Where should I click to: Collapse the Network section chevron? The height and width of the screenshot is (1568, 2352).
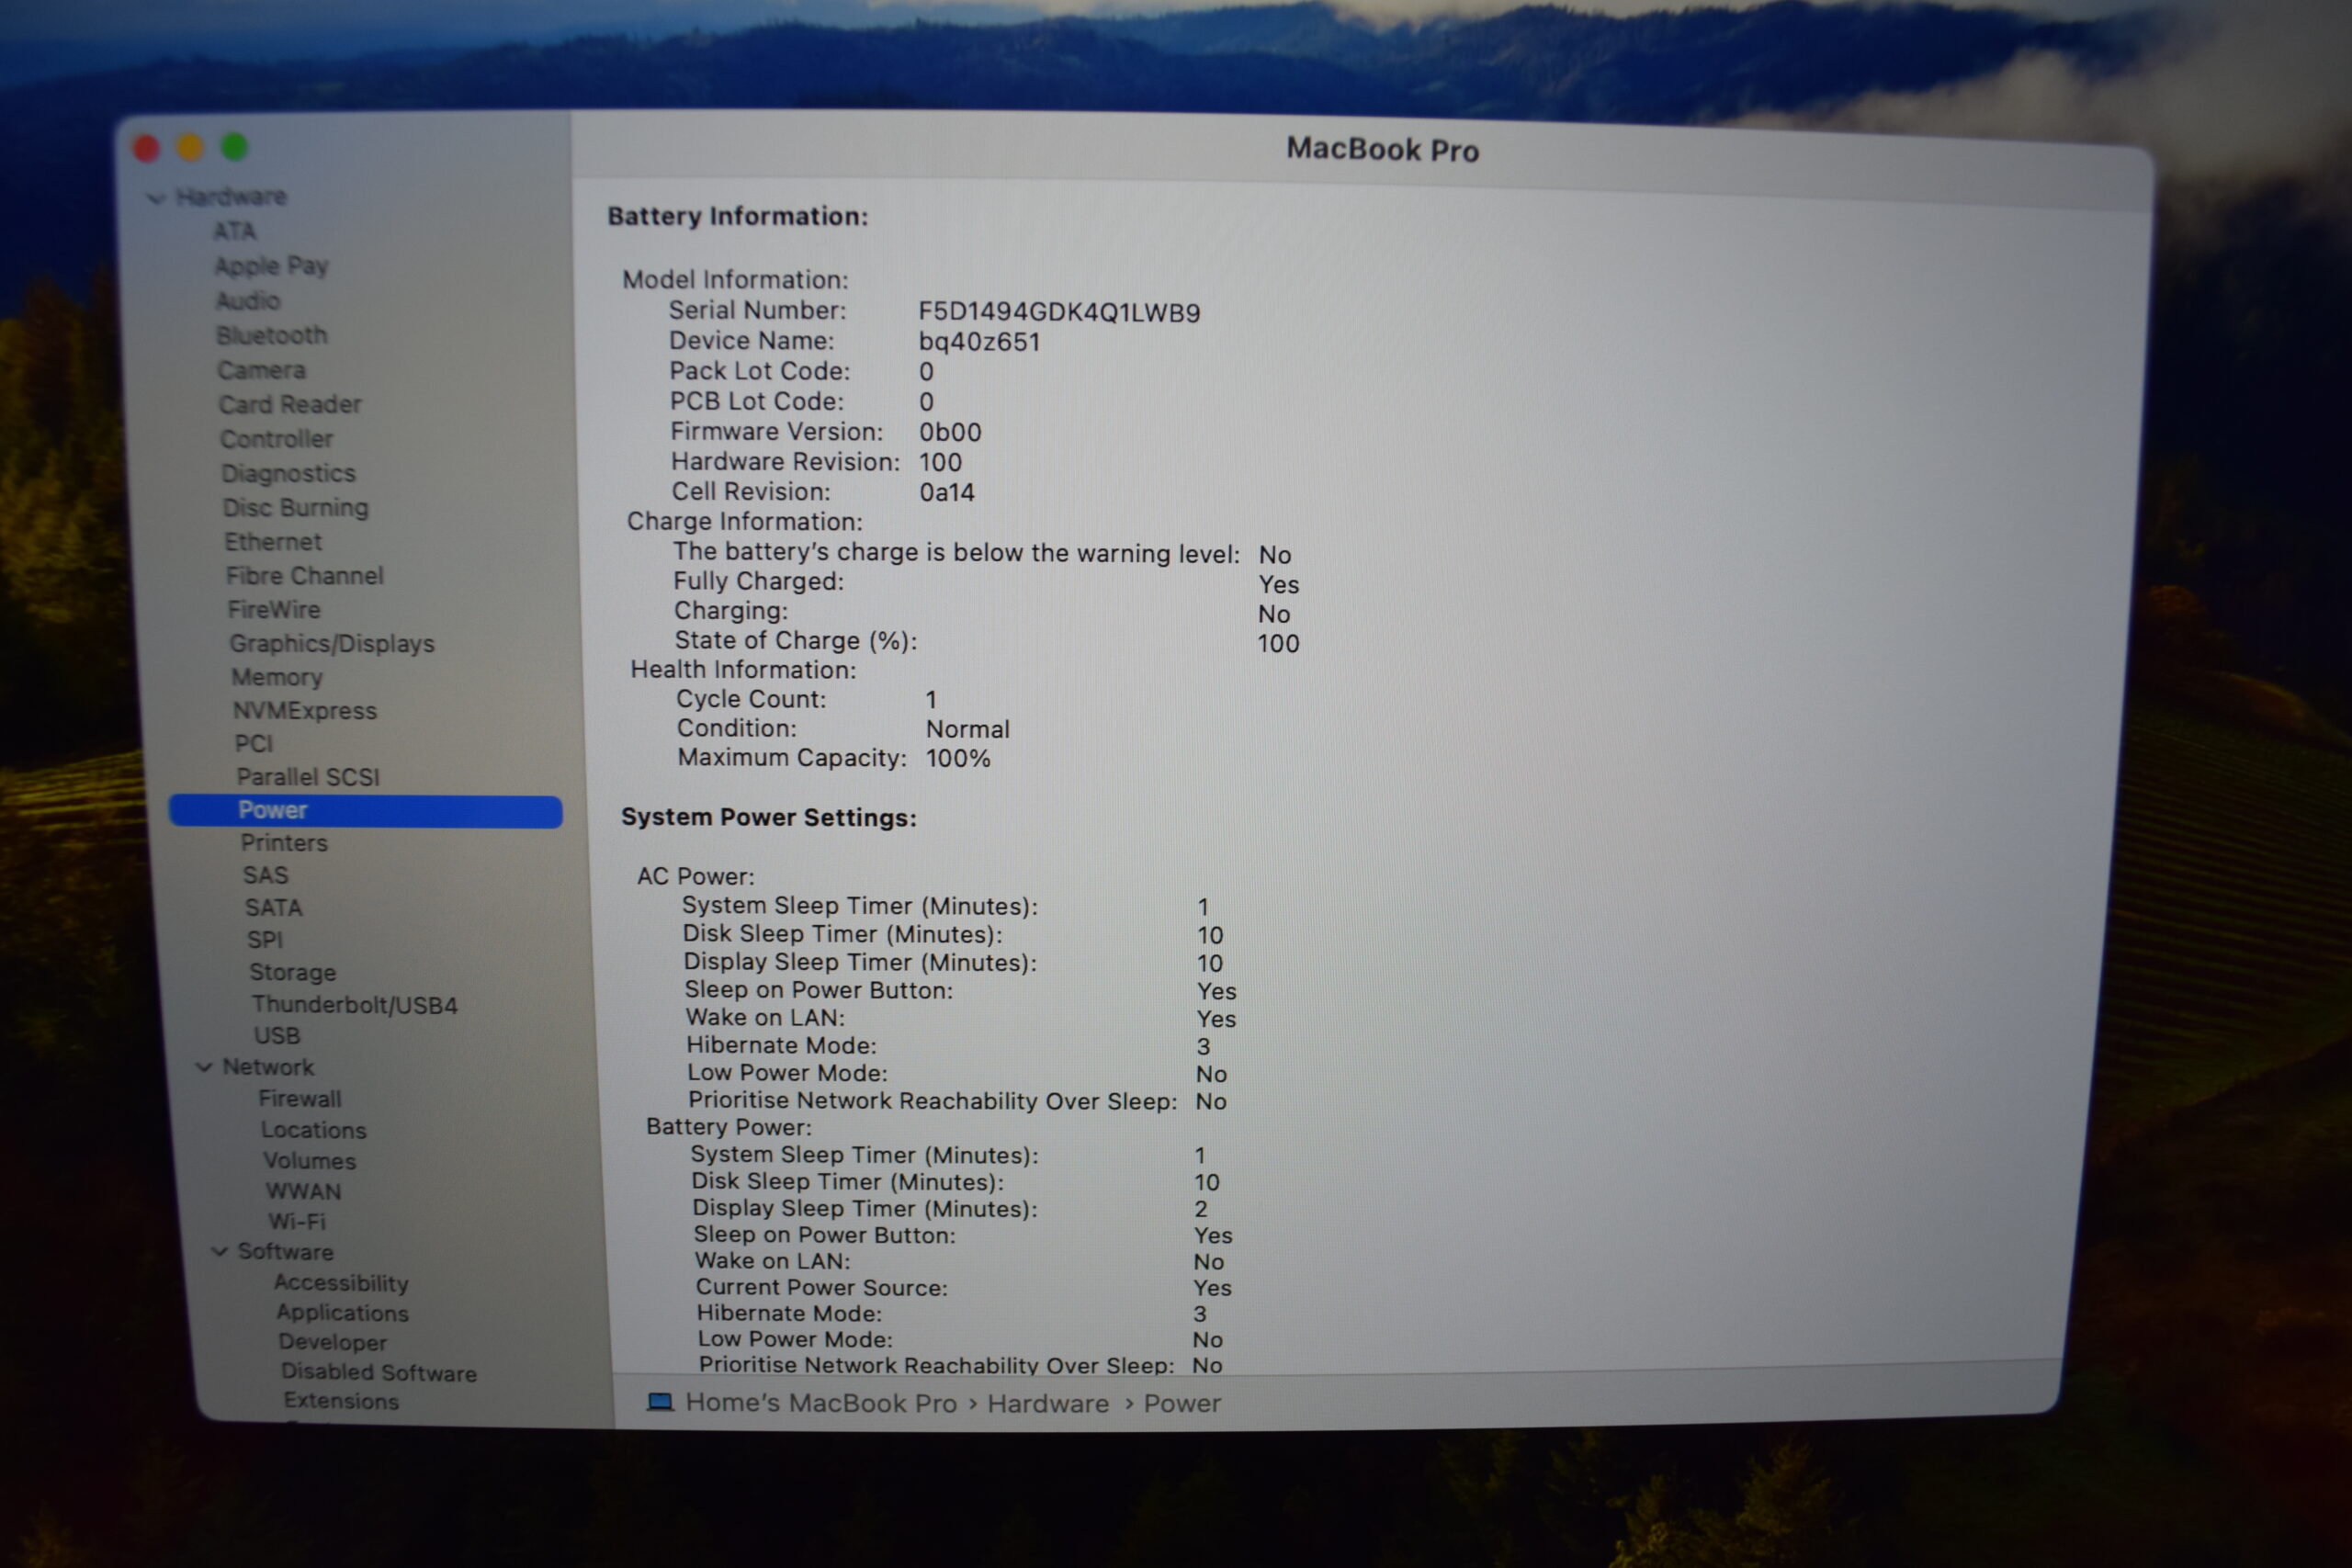click(x=204, y=1067)
